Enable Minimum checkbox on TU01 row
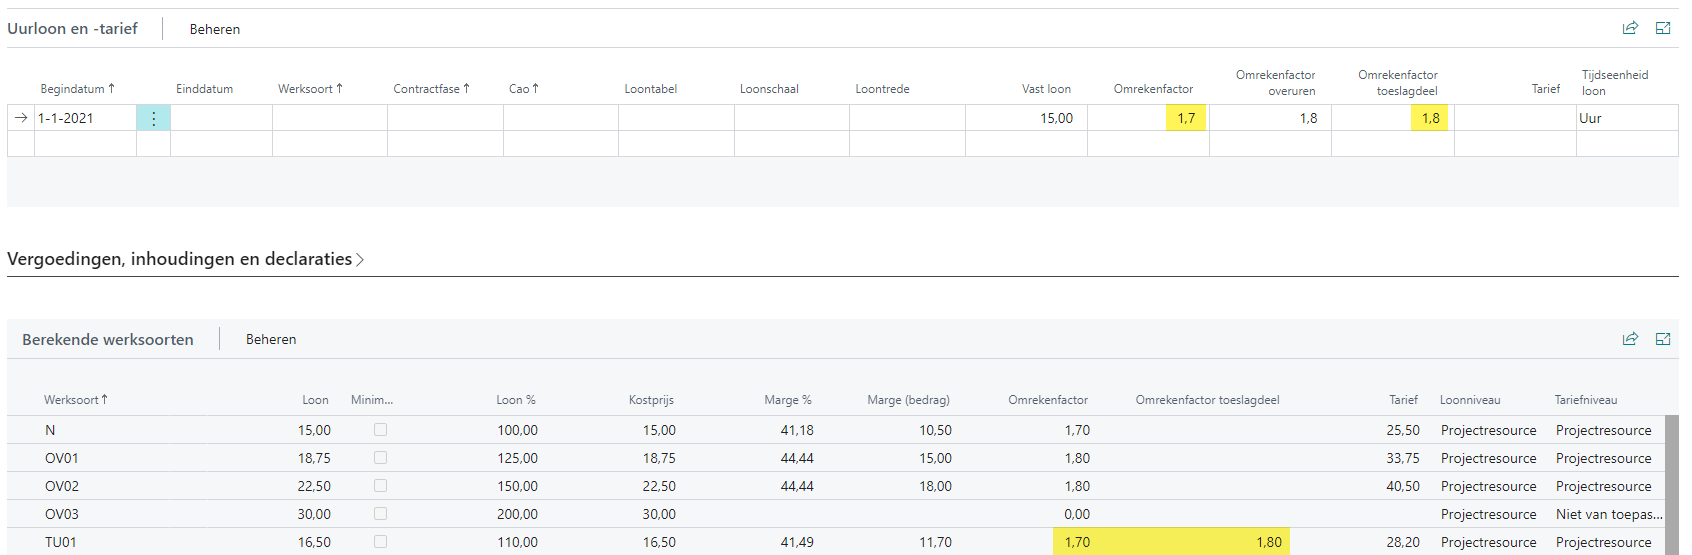The image size is (1692, 555). [380, 542]
